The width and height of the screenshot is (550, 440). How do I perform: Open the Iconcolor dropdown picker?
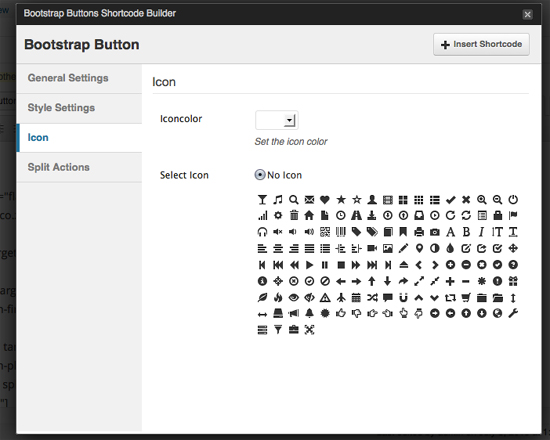coord(276,120)
